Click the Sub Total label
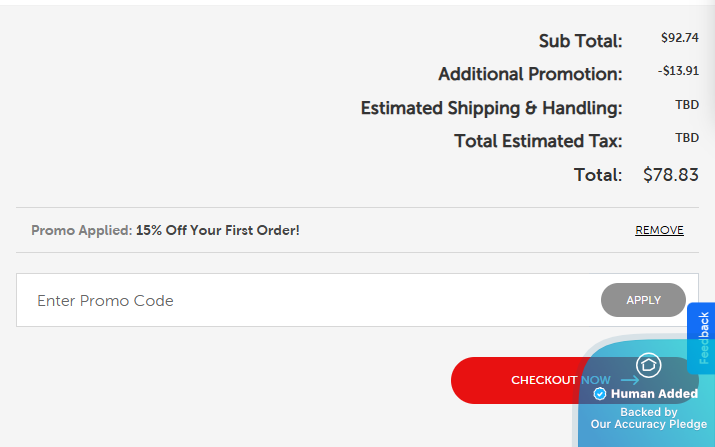This screenshot has width=715, height=447. click(580, 41)
